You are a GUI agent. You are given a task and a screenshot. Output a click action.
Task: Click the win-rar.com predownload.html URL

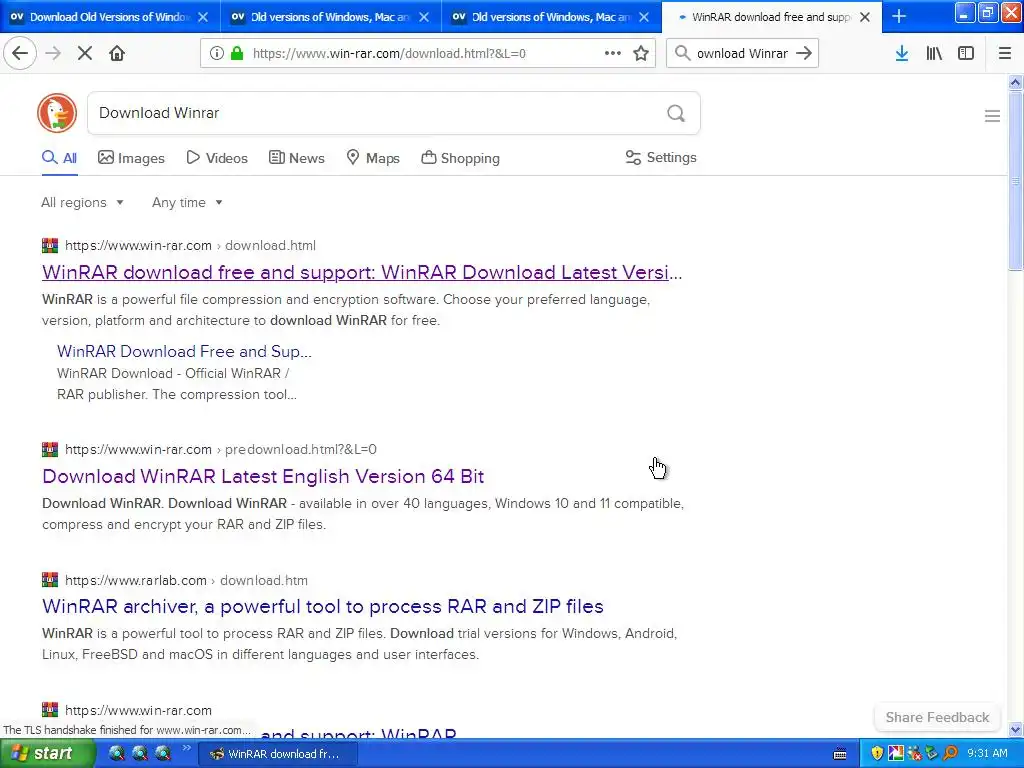pyautogui.click(x=221, y=449)
